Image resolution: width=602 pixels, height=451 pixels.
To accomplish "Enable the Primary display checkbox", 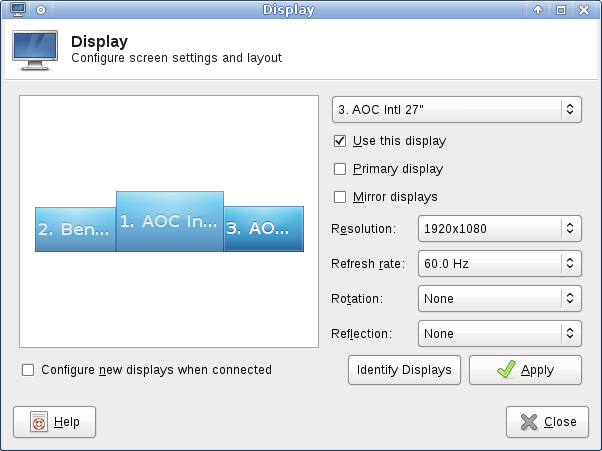I will 340,169.
